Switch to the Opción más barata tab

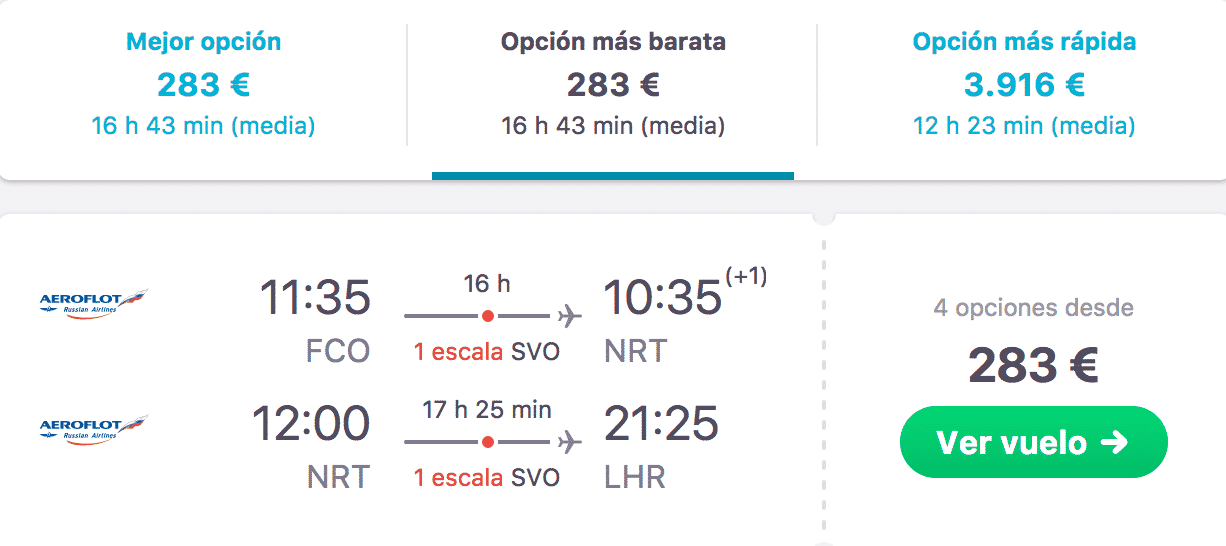(613, 86)
